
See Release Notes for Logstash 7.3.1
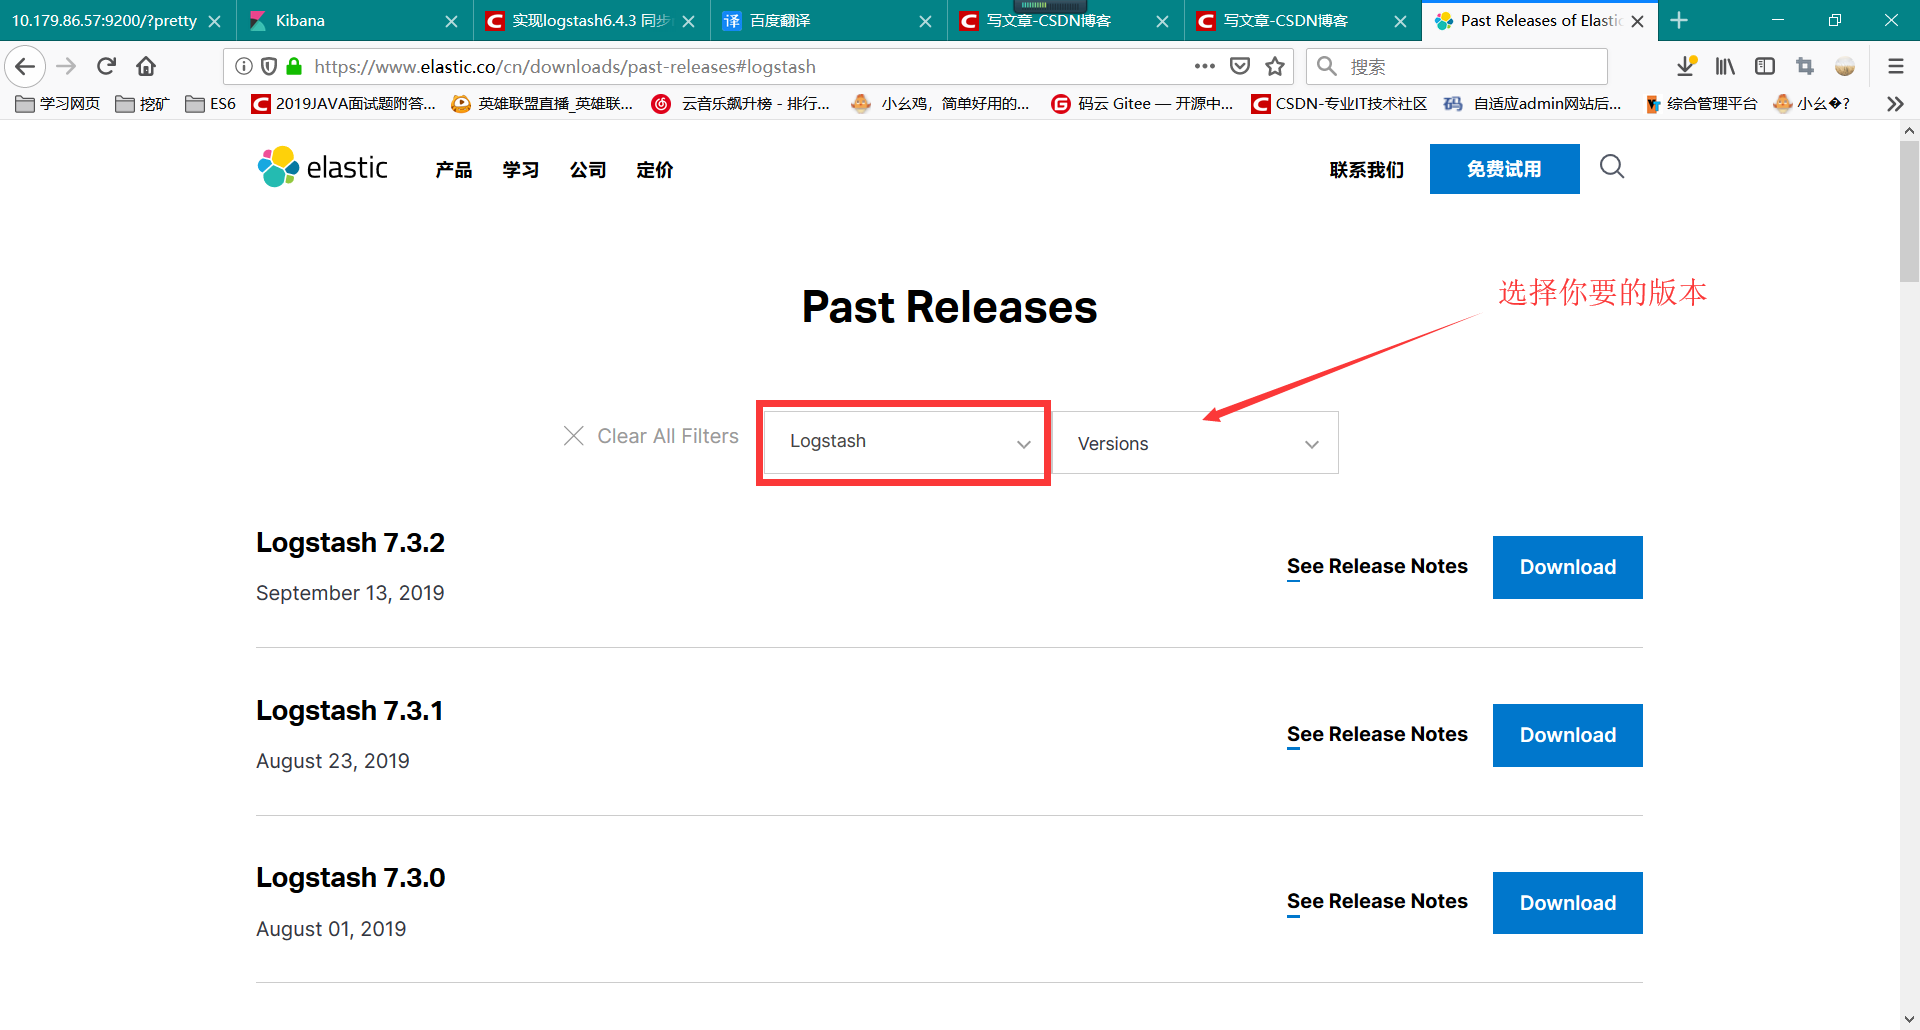tap(1377, 734)
